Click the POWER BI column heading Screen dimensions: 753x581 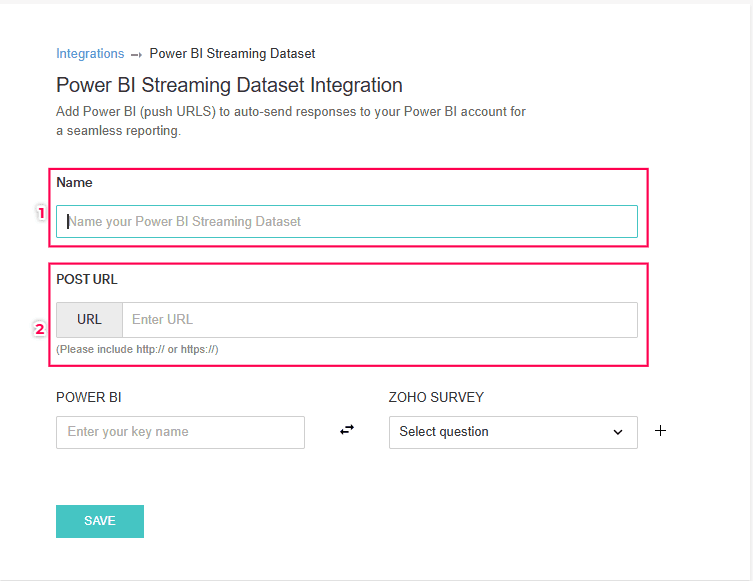point(89,397)
